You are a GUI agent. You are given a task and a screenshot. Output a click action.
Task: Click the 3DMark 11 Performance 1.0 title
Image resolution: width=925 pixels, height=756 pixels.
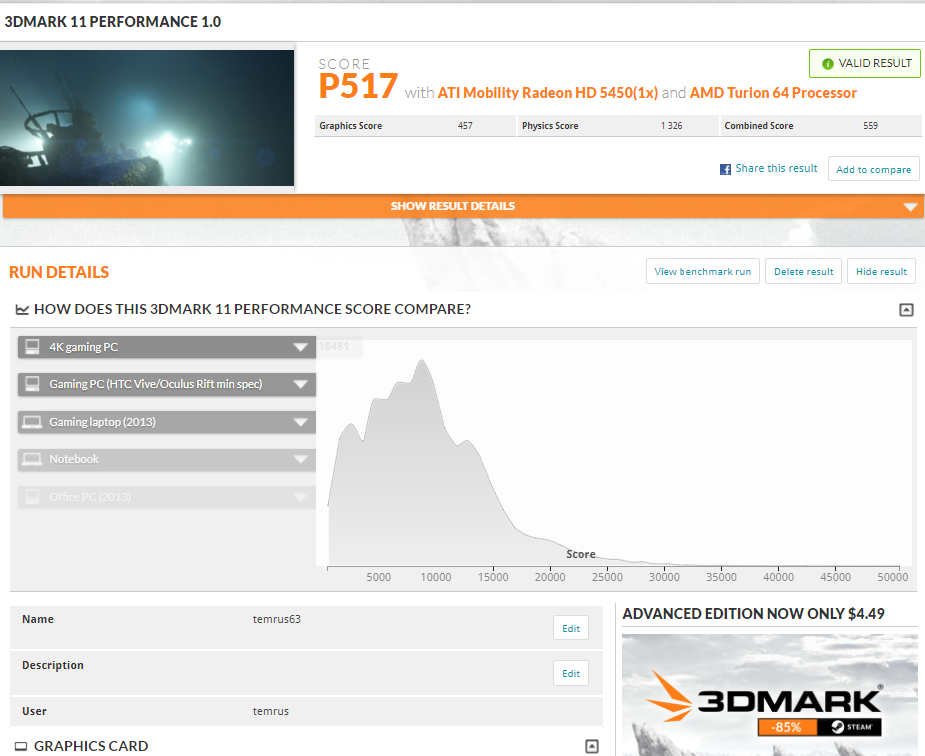pos(113,22)
